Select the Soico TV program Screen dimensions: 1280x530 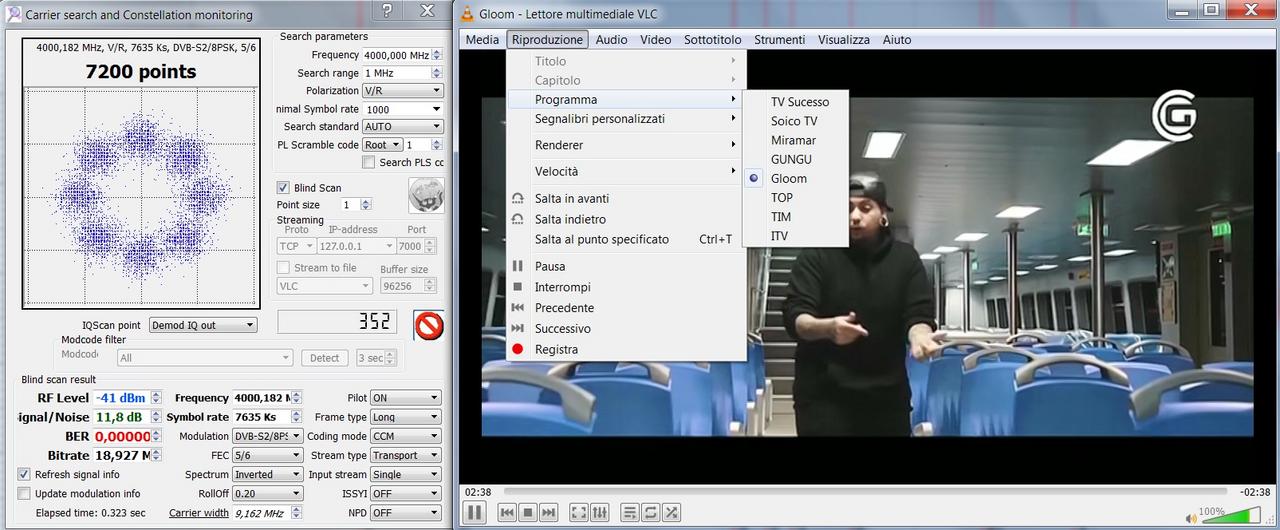[x=794, y=121]
